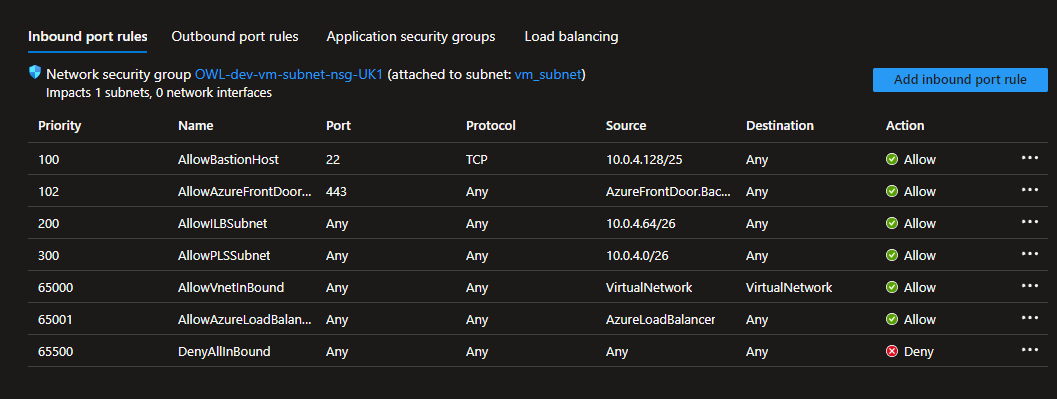Click the TCP protocol cell
Viewport: 1057px width, 399px height.
477,160
